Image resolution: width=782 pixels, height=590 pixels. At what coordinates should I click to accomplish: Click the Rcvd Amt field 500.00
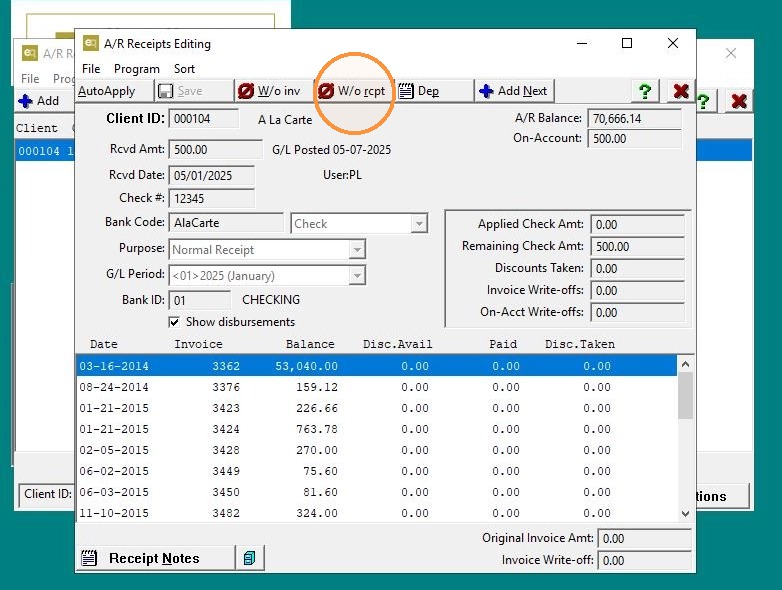tap(215, 150)
